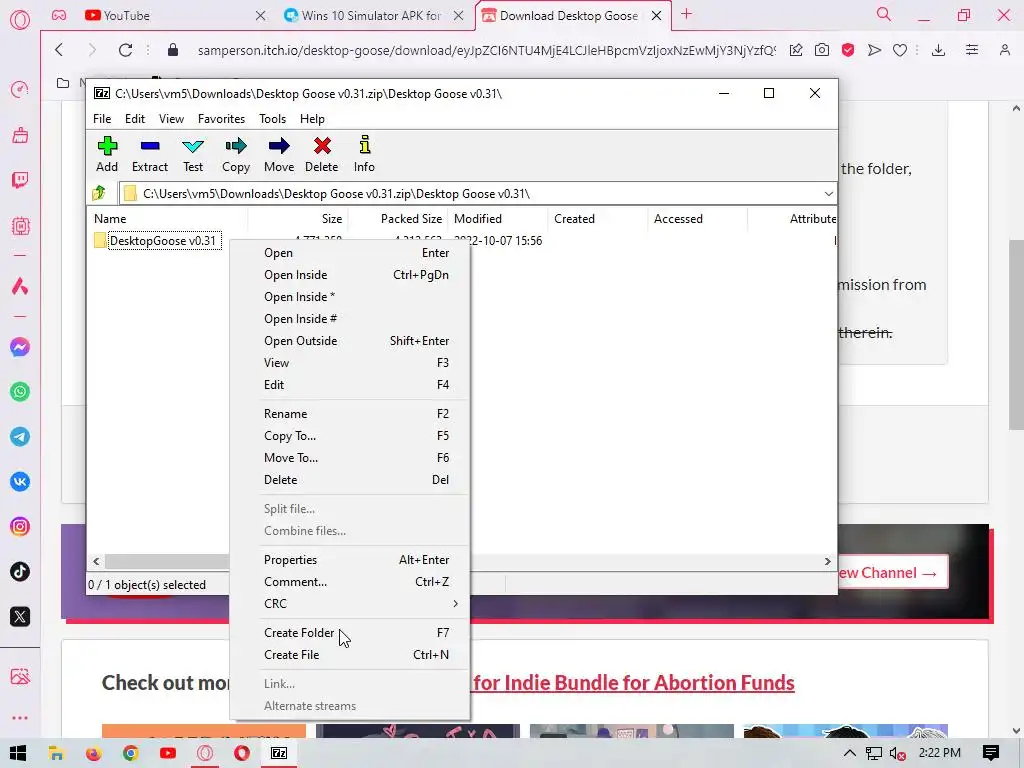Launch Chrome from the taskbar
The height and width of the screenshot is (768, 1024).
[x=131, y=753]
